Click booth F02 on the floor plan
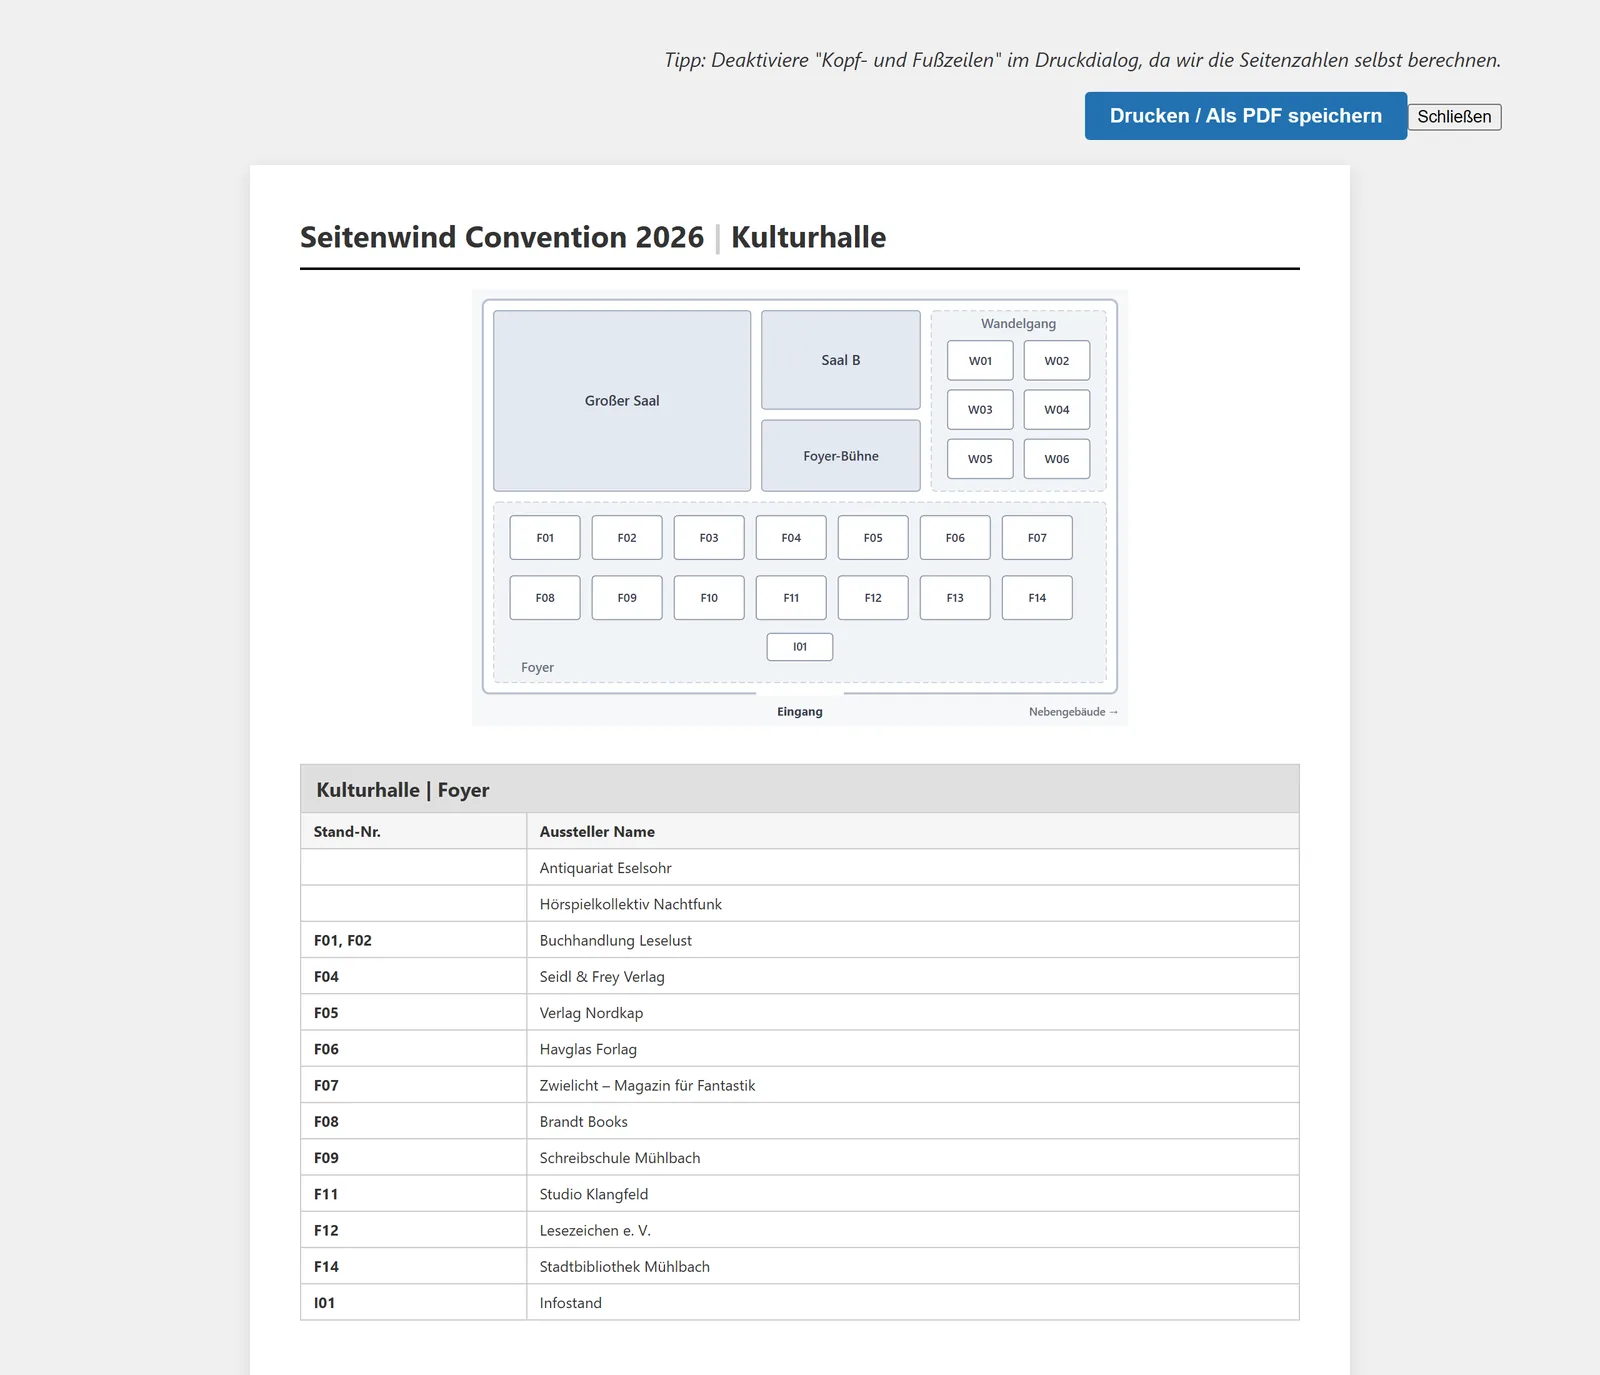Image resolution: width=1600 pixels, height=1375 pixels. coord(627,538)
